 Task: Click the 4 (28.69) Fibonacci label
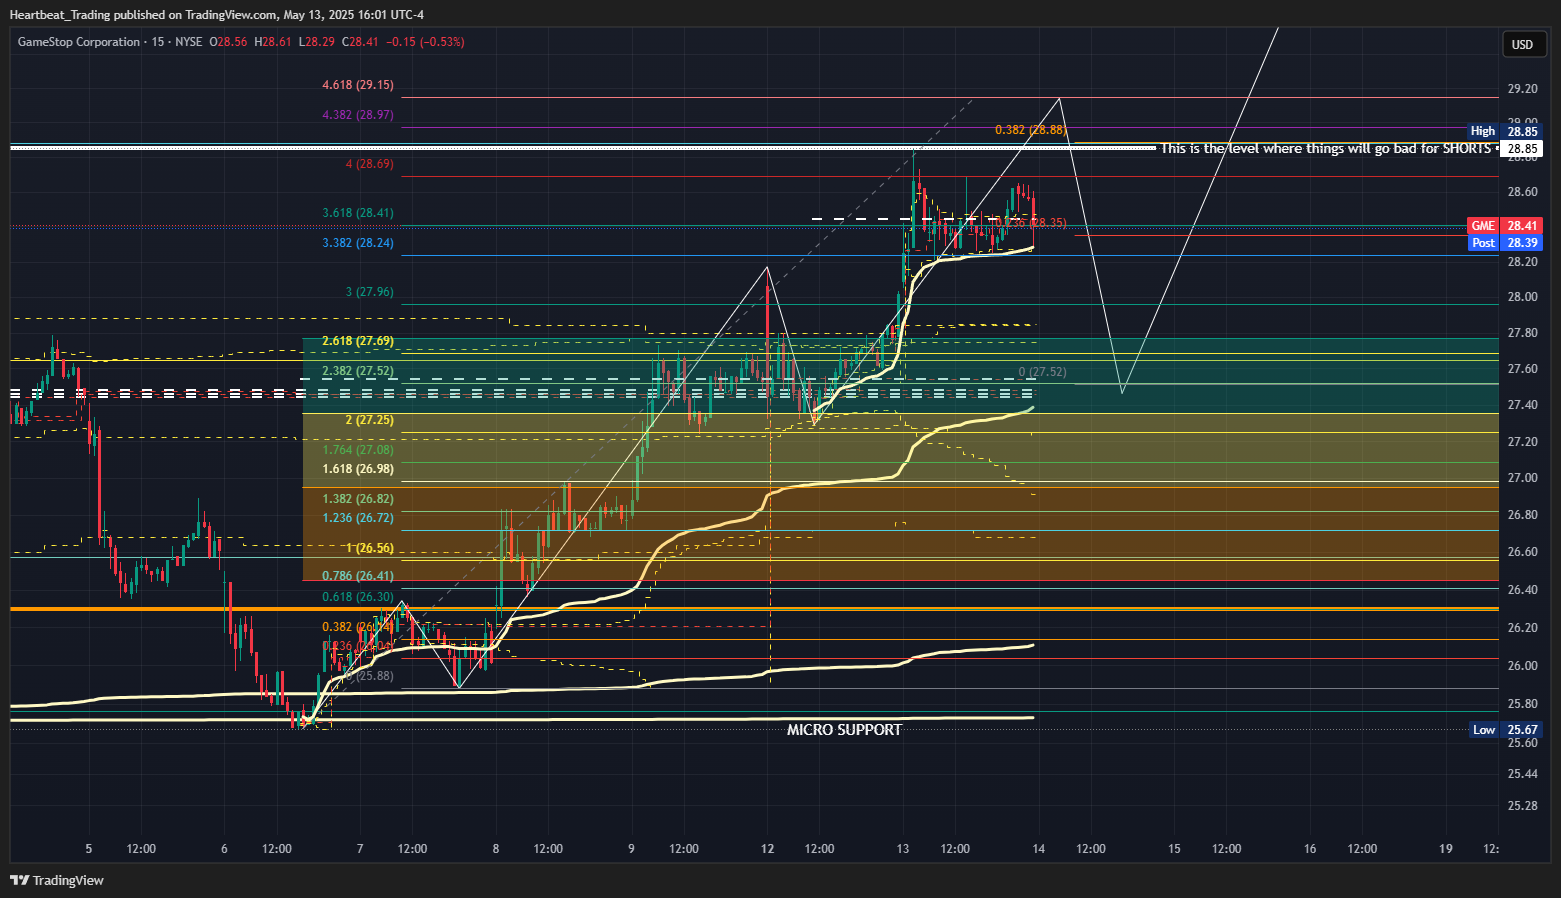369,164
